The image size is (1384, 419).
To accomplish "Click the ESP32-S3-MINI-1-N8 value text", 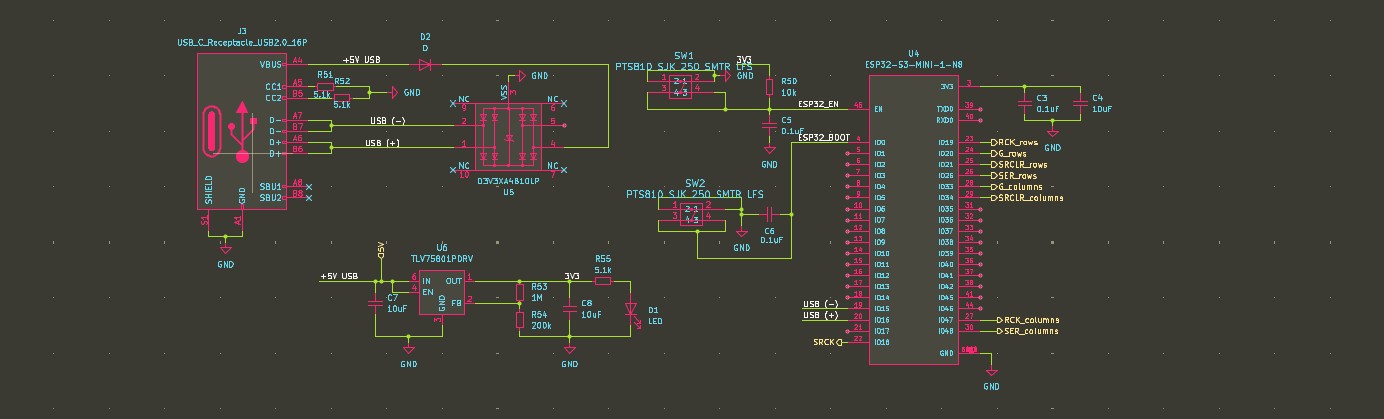I will point(913,64).
